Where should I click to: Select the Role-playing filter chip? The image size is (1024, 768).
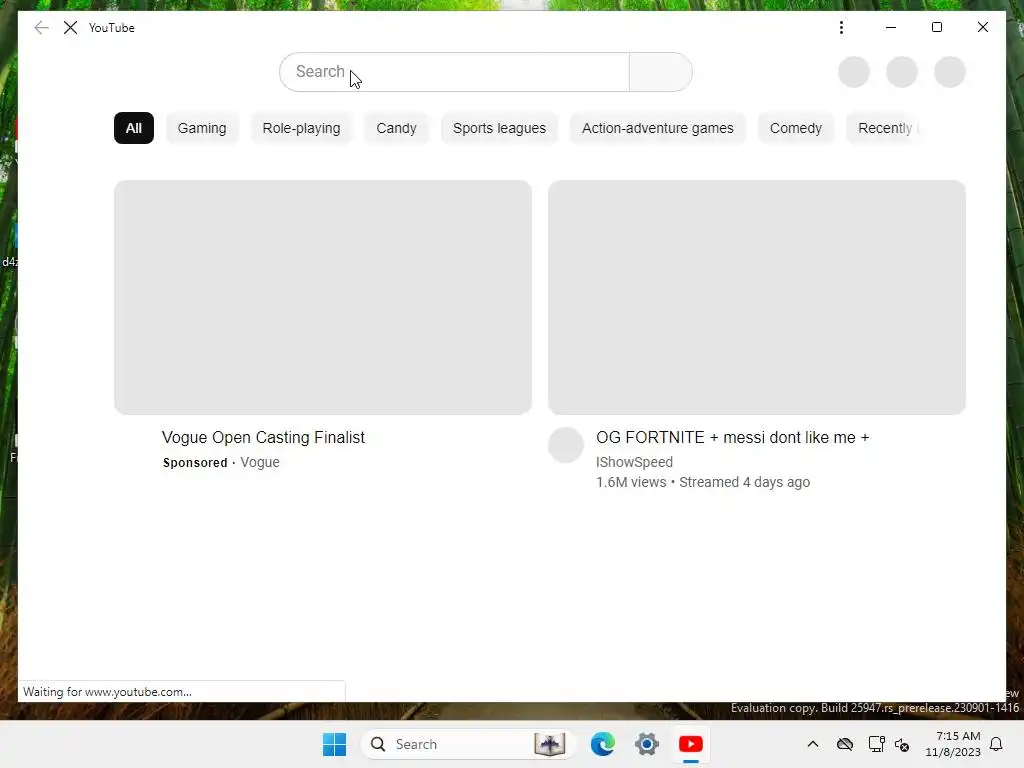(301, 128)
